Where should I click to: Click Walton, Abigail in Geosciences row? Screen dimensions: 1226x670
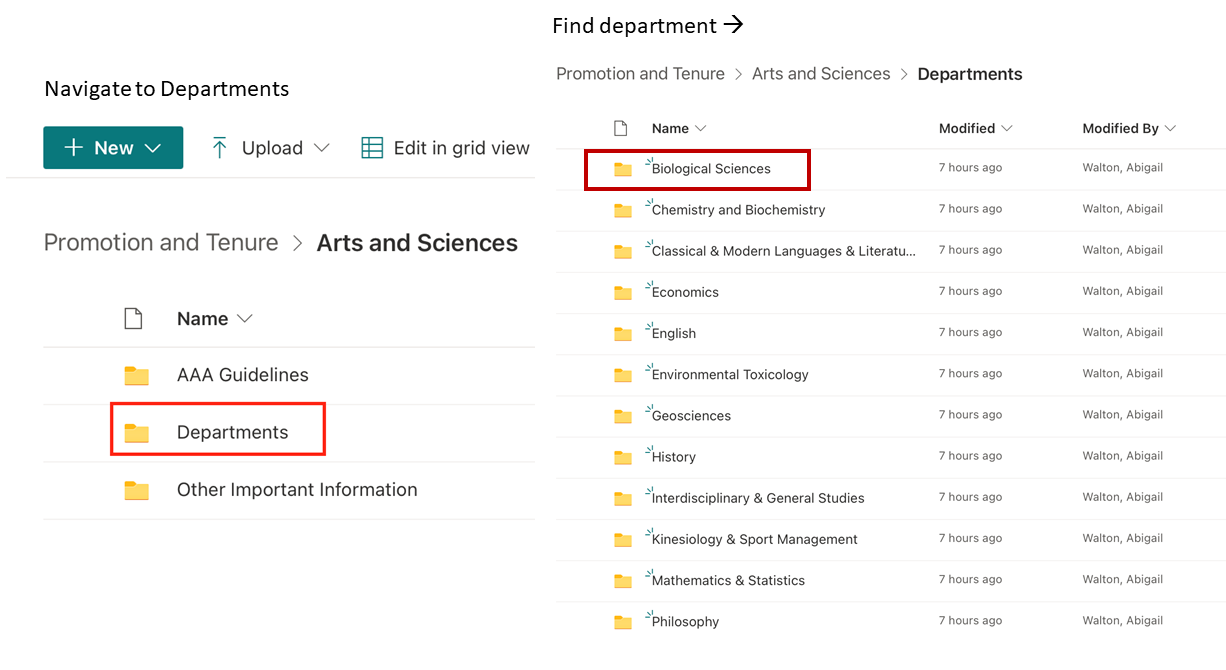coord(1122,415)
